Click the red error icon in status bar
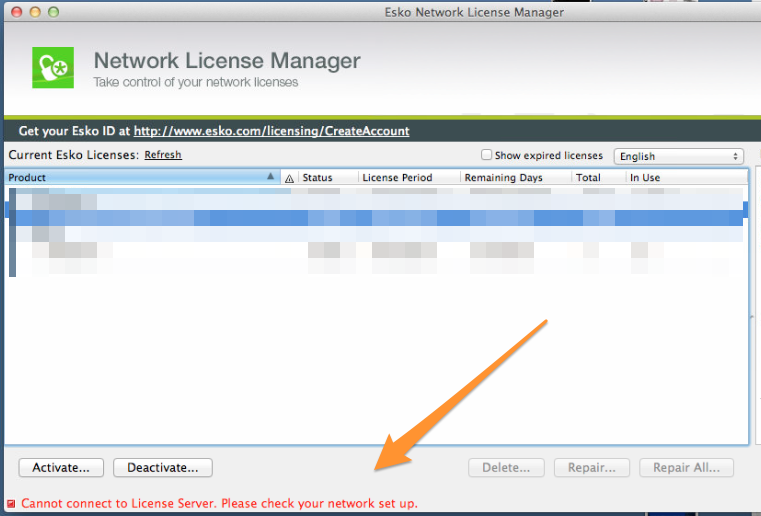The width and height of the screenshot is (761, 516). tap(11, 503)
